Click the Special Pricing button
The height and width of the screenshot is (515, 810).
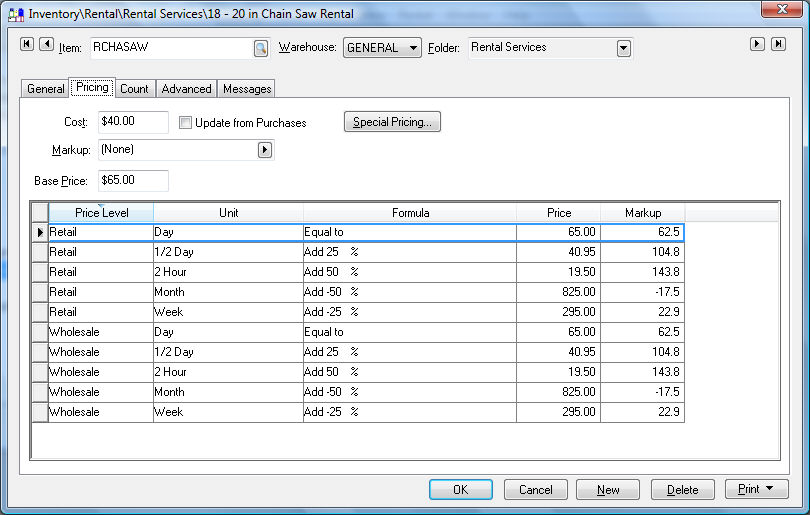(x=392, y=122)
